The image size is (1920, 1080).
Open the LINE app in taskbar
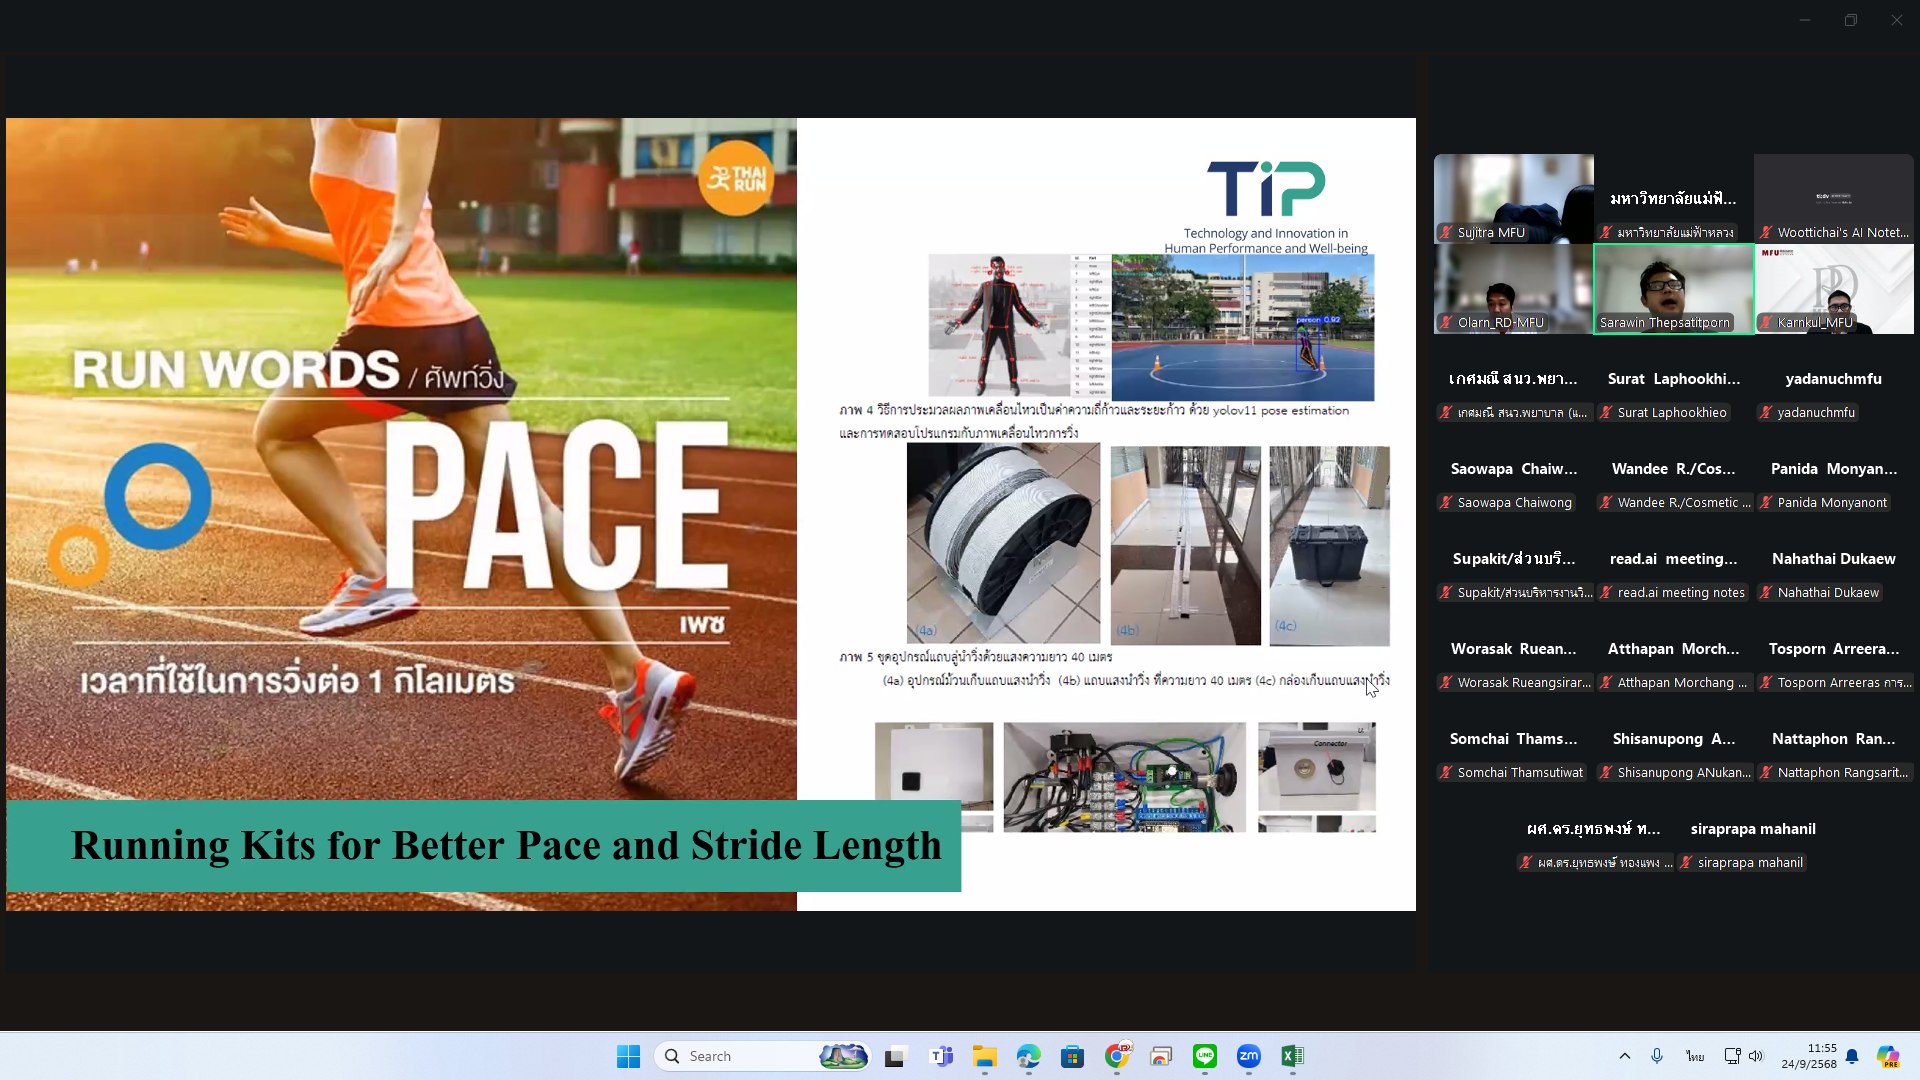click(x=1204, y=1056)
